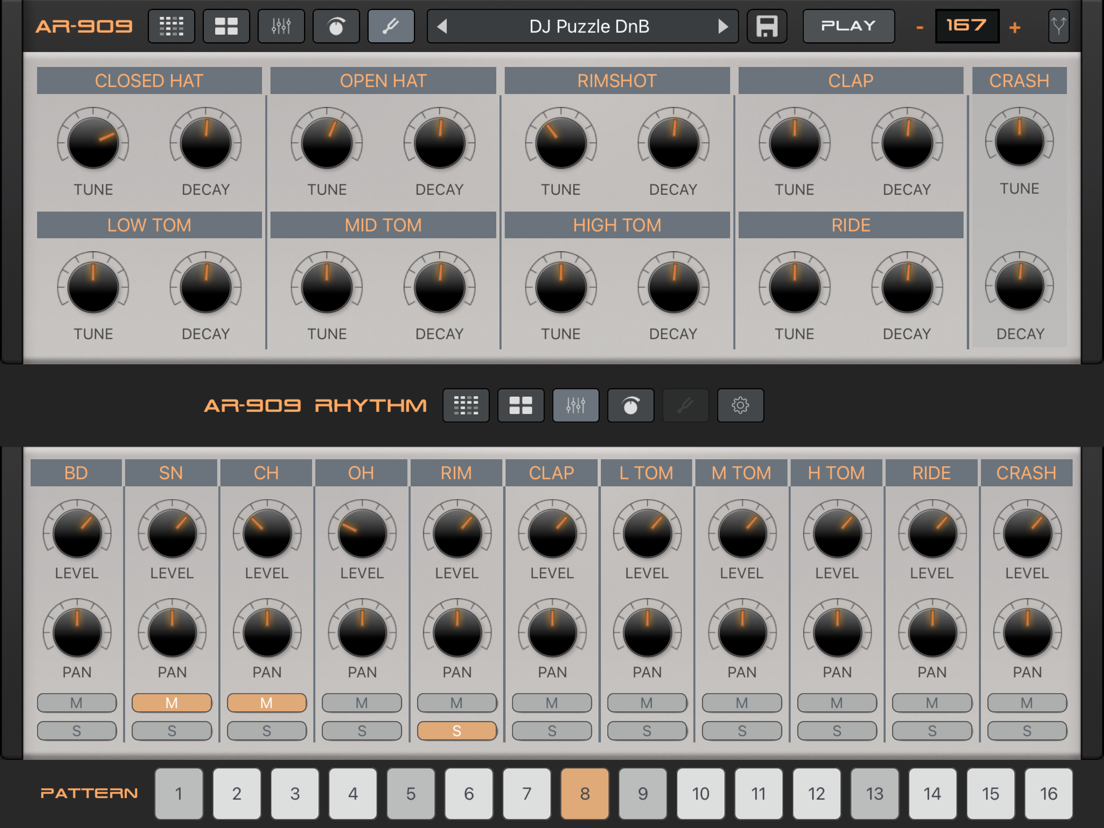Mute the L TOM channel
This screenshot has height=828, width=1104.
pyautogui.click(x=647, y=703)
